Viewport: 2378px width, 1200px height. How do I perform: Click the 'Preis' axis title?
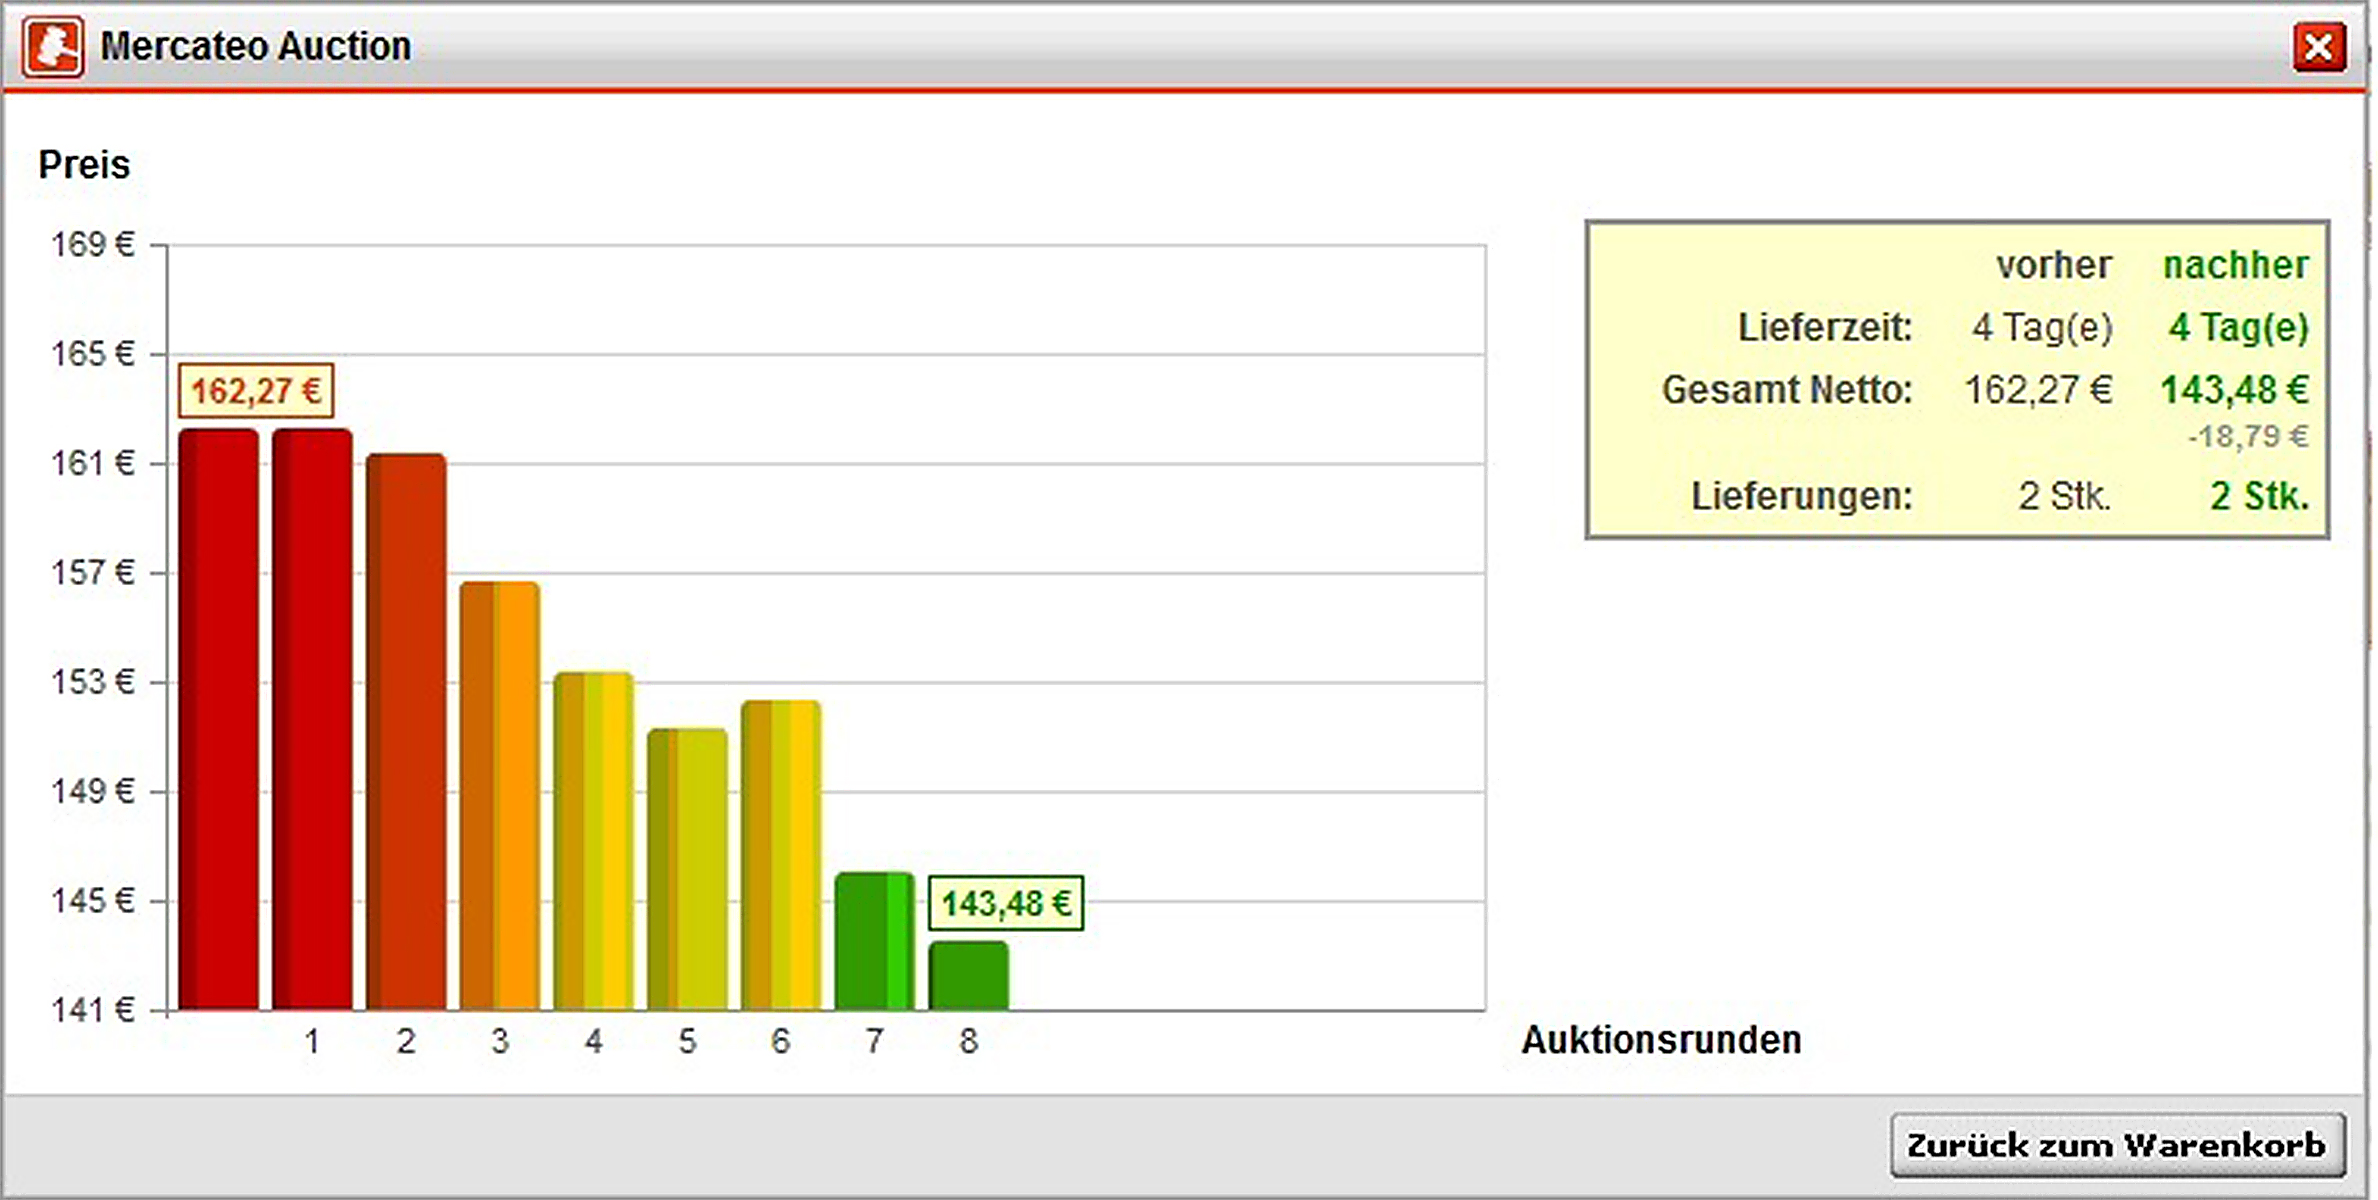(x=84, y=165)
